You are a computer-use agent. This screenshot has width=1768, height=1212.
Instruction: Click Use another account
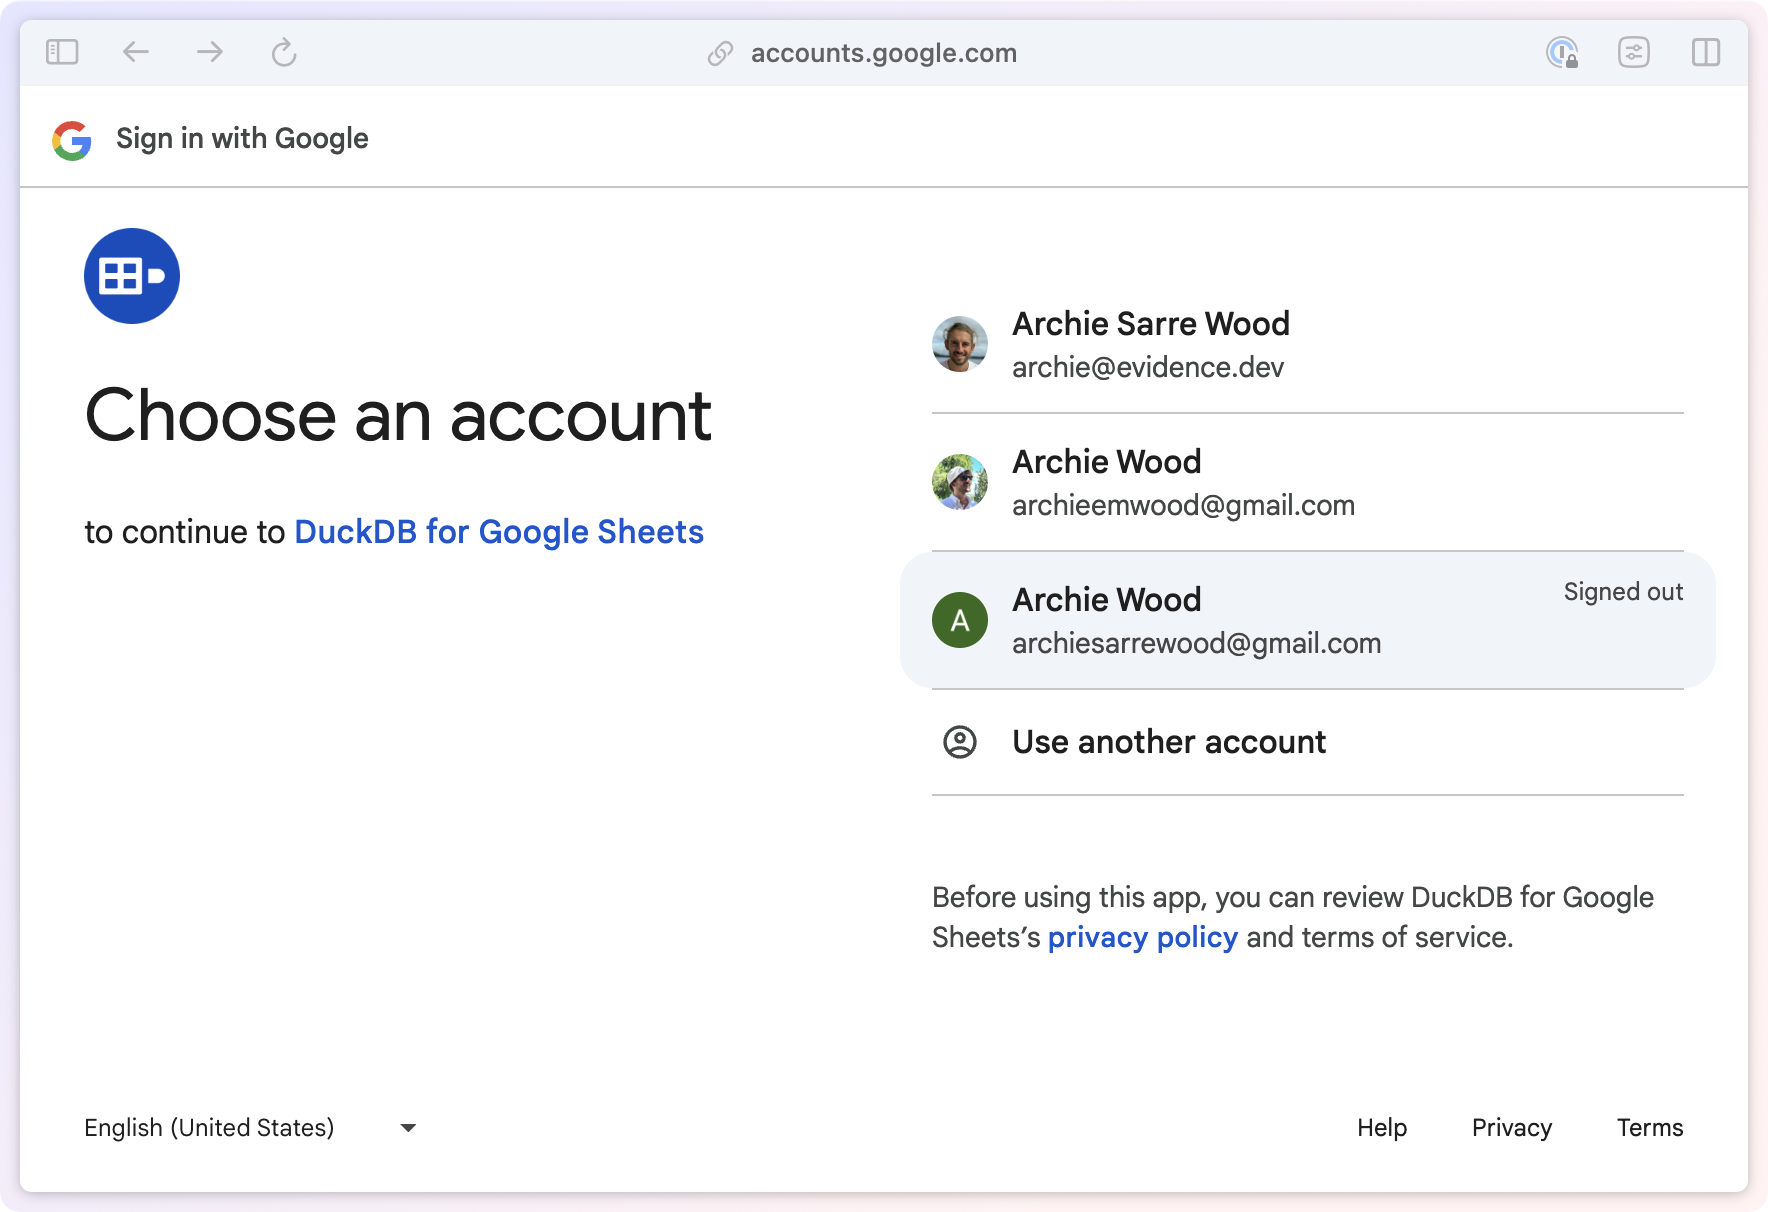[1308, 742]
